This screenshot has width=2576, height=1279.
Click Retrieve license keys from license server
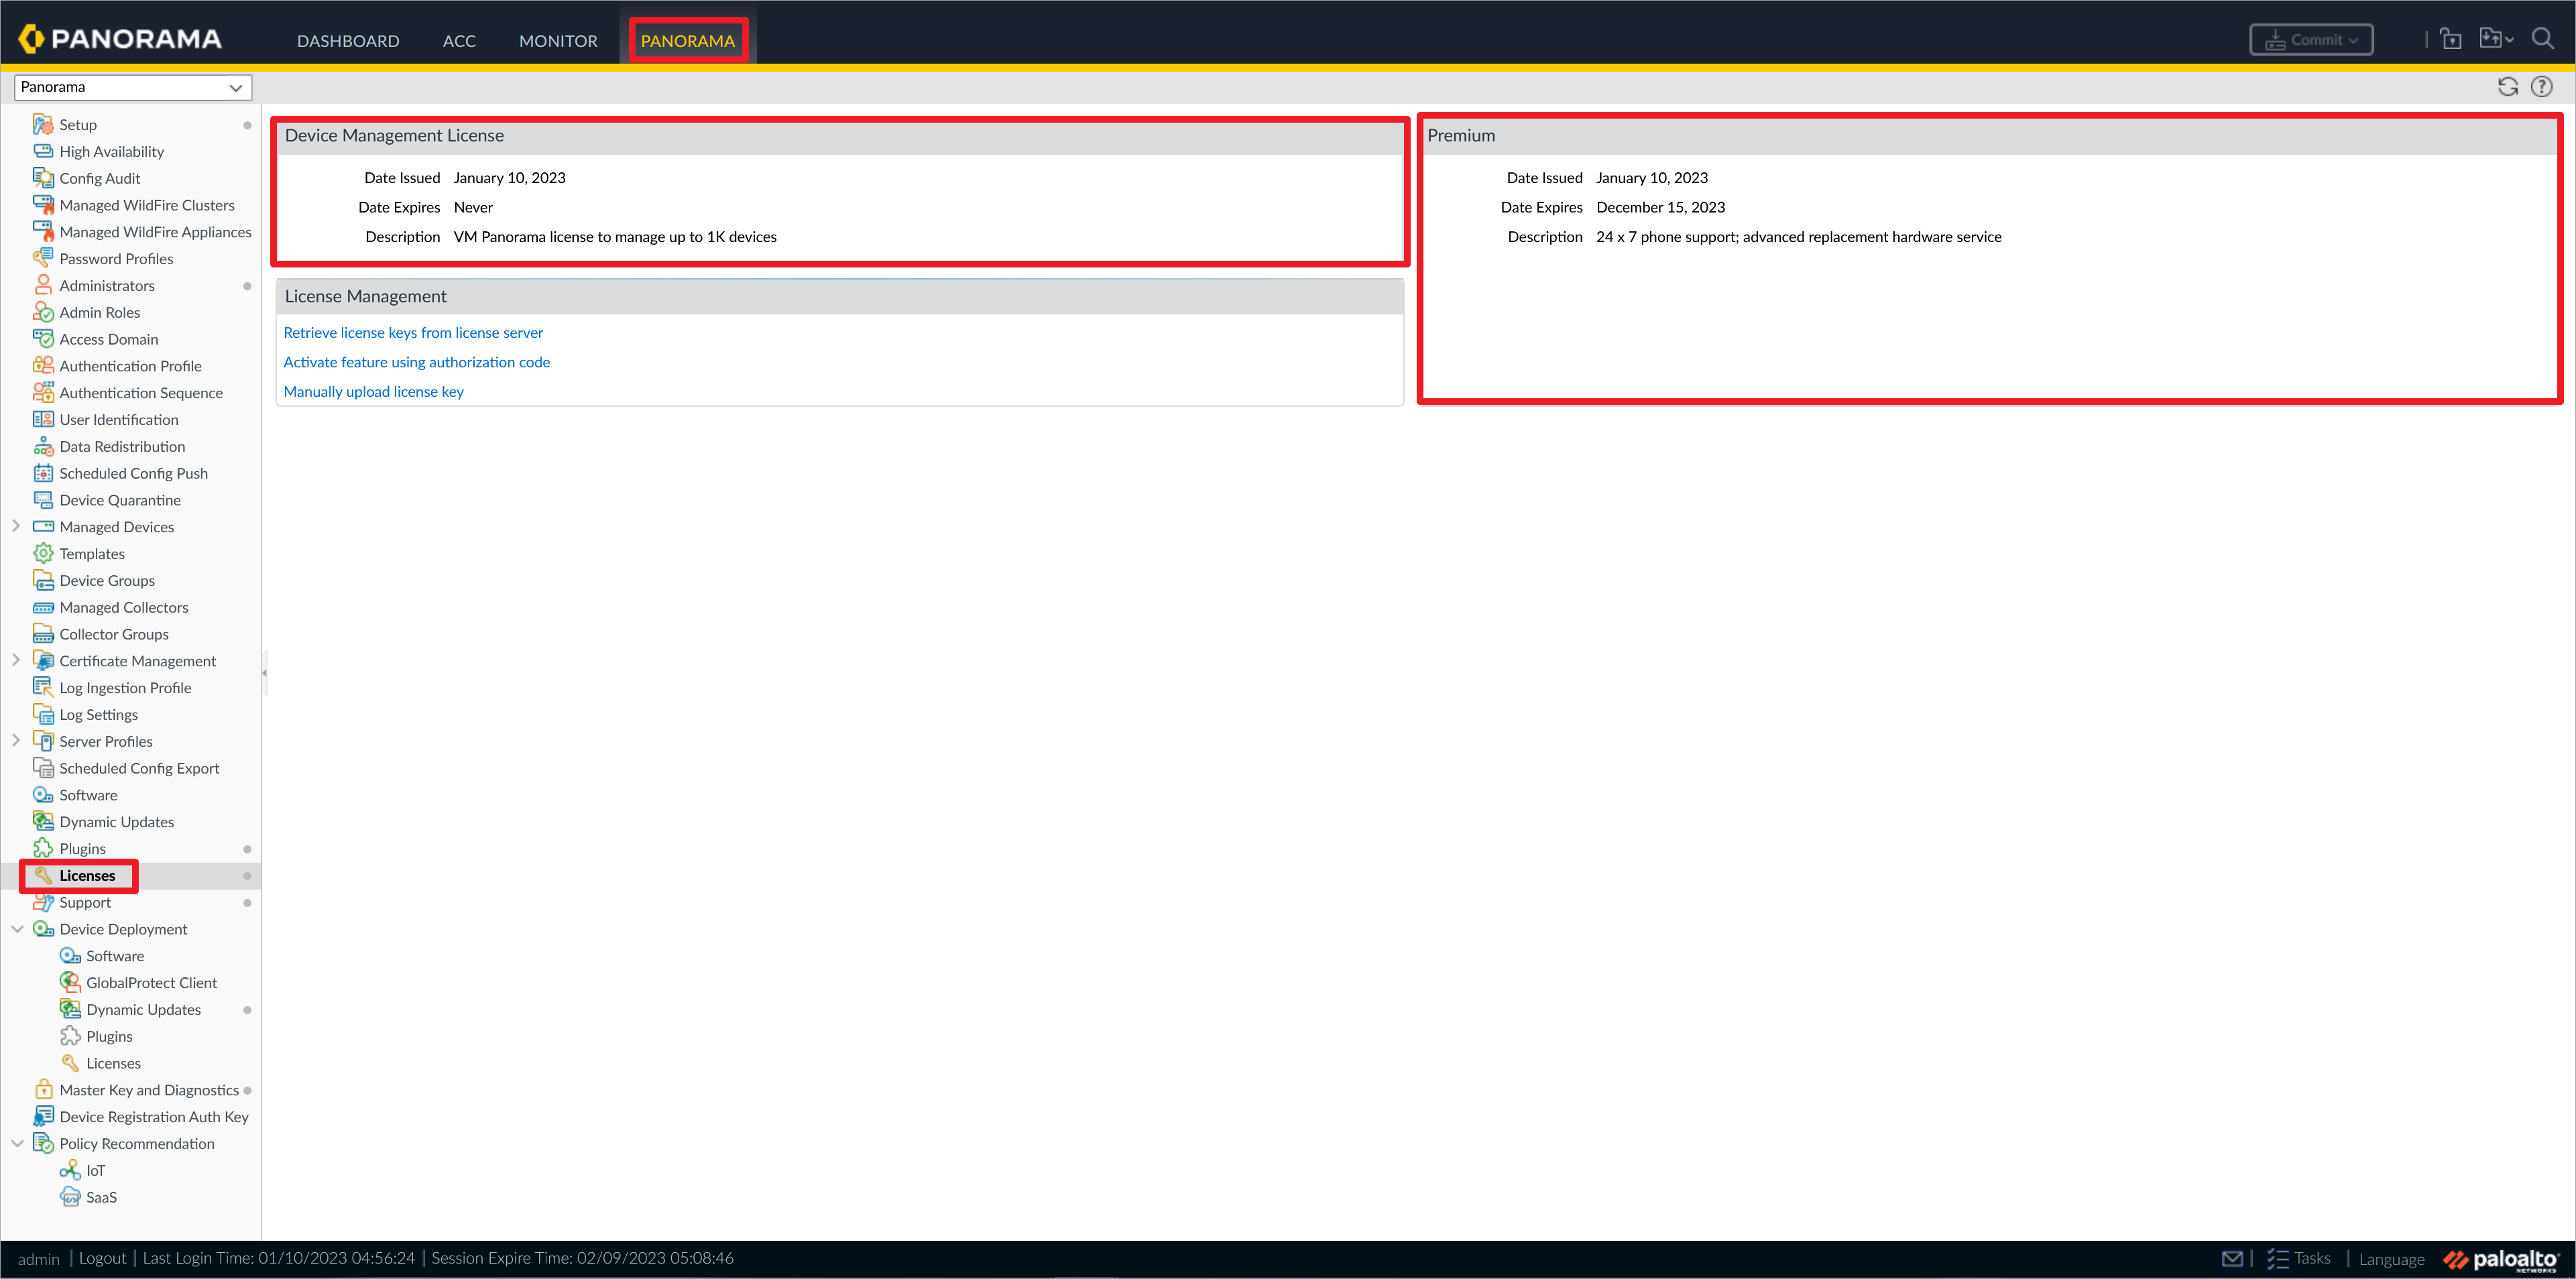(413, 332)
